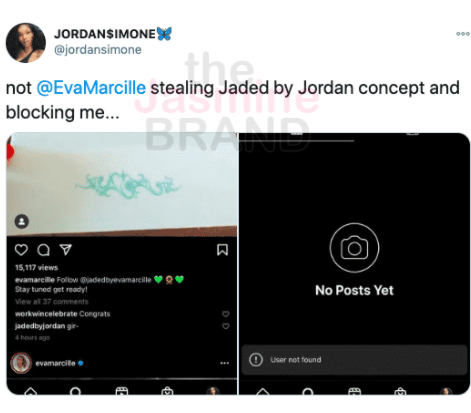Share the post with paper plane icon

tap(65, 249)
